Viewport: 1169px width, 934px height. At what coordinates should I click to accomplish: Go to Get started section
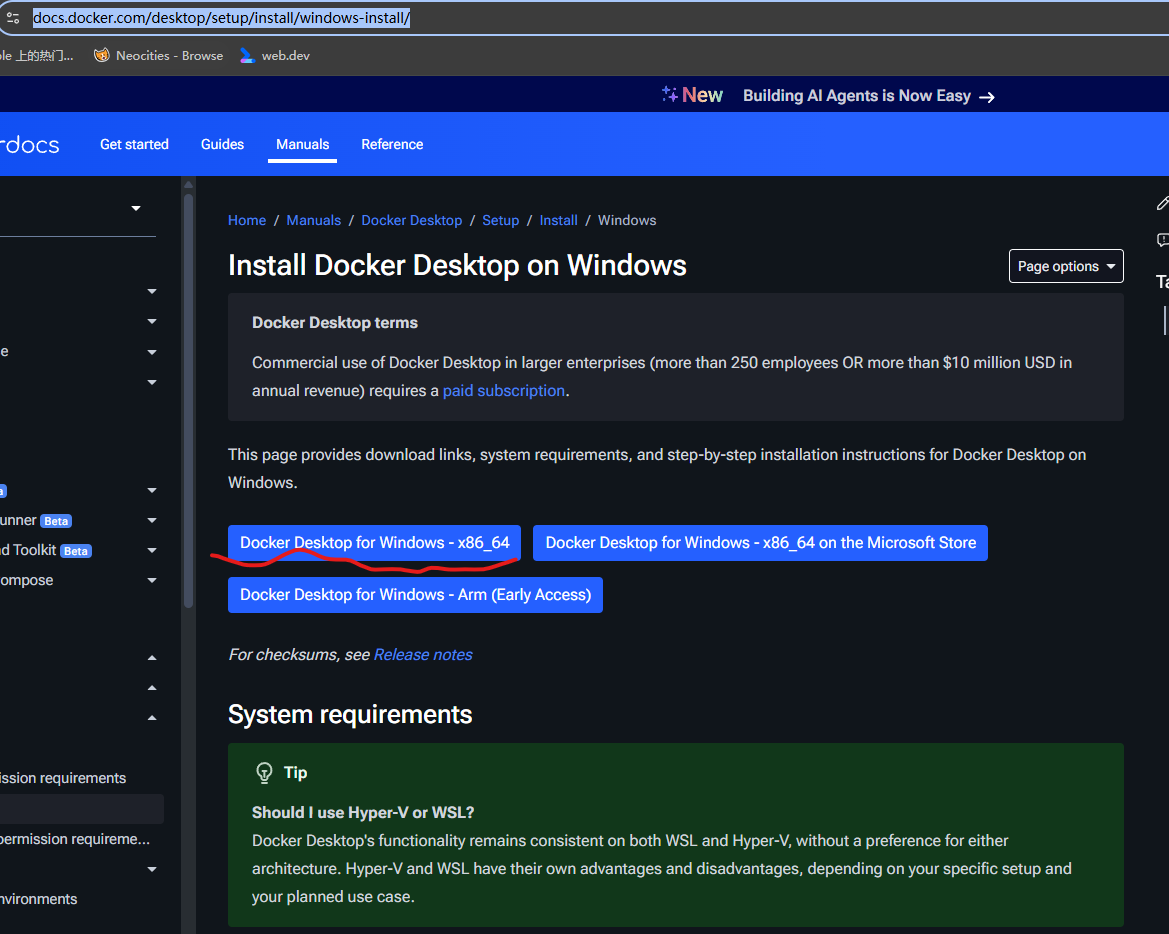134,145
